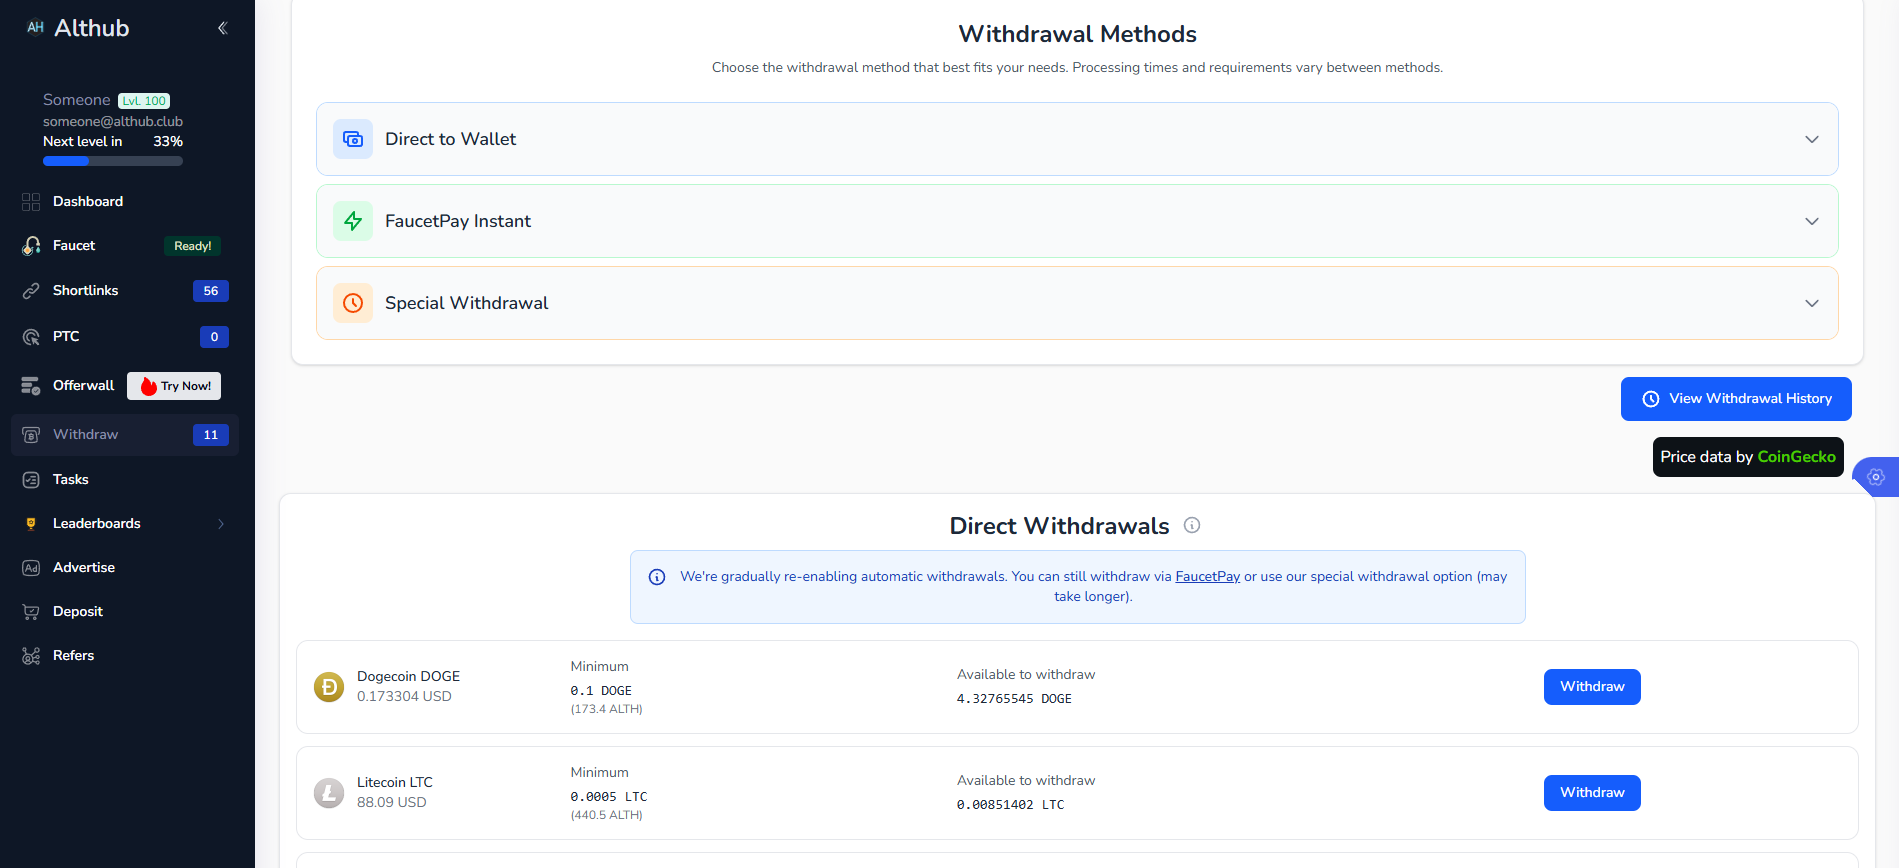Click the 88.09 USD Litecoin price
This screenshot has width=1899, height=868.
point(391,803)
